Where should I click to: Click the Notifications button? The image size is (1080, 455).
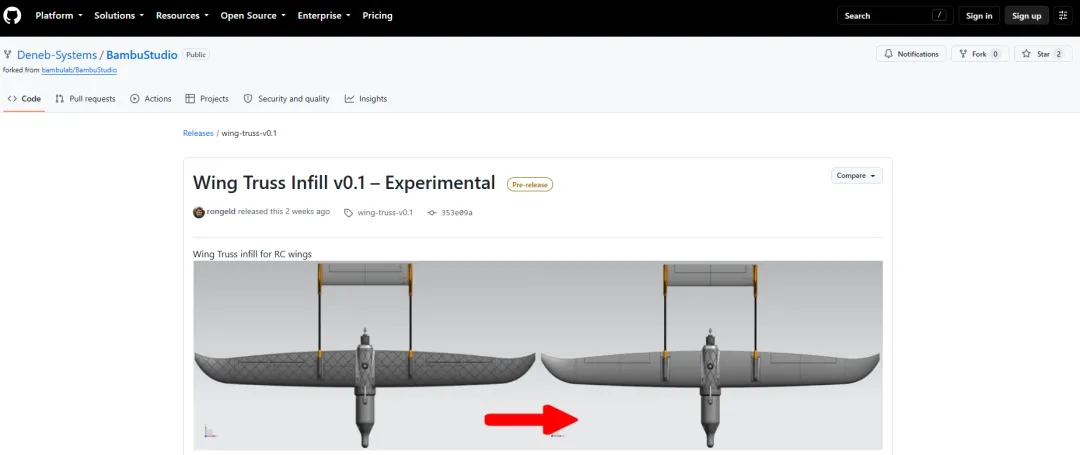point(911,54)
